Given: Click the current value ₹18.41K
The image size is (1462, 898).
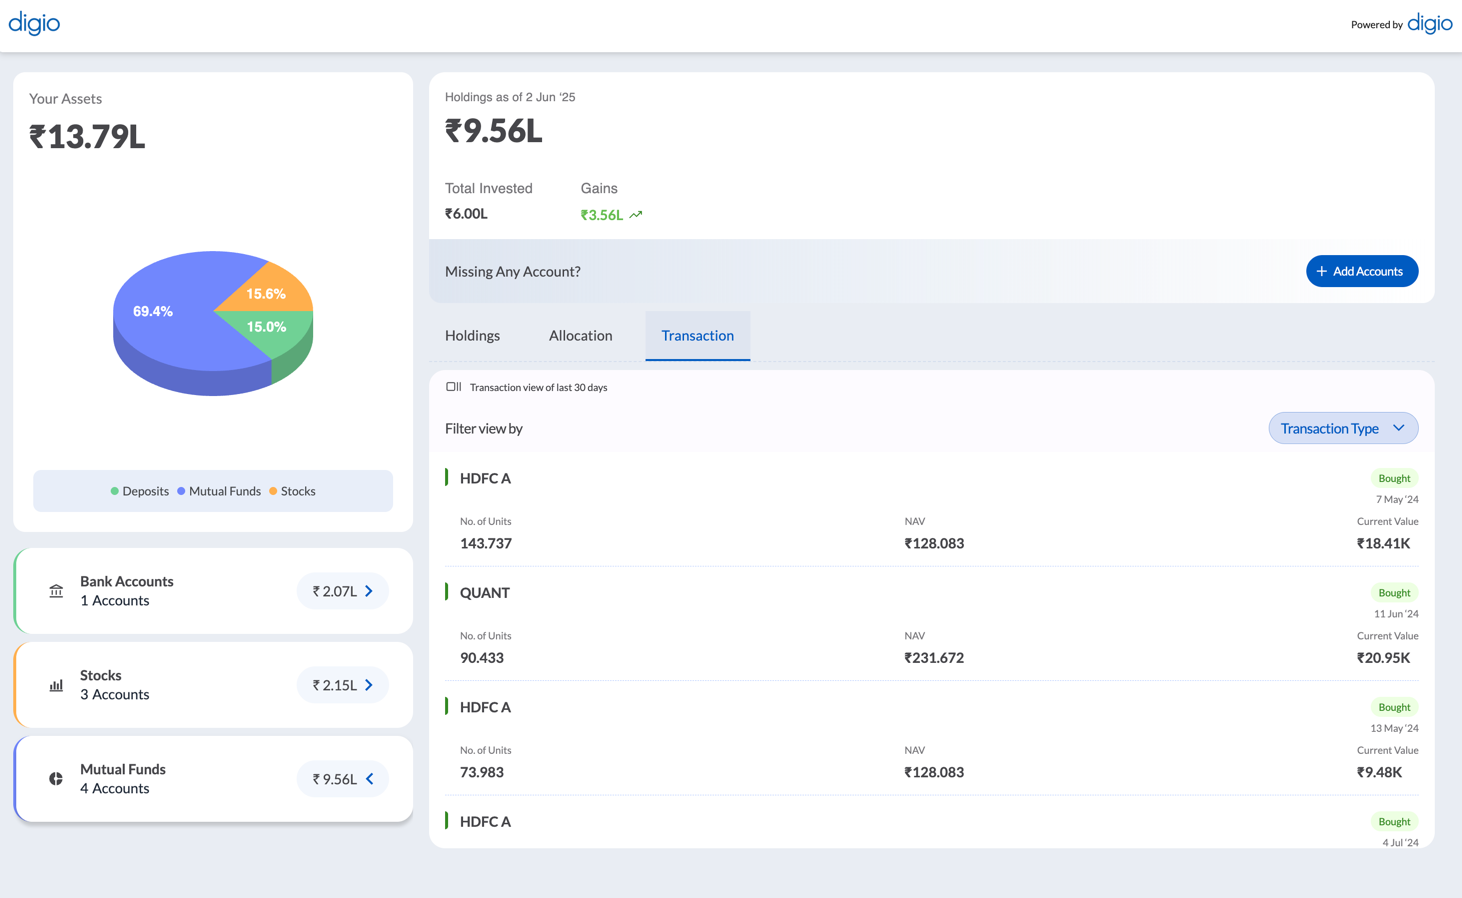Looking at the screenshot, I should (1383, 544).
